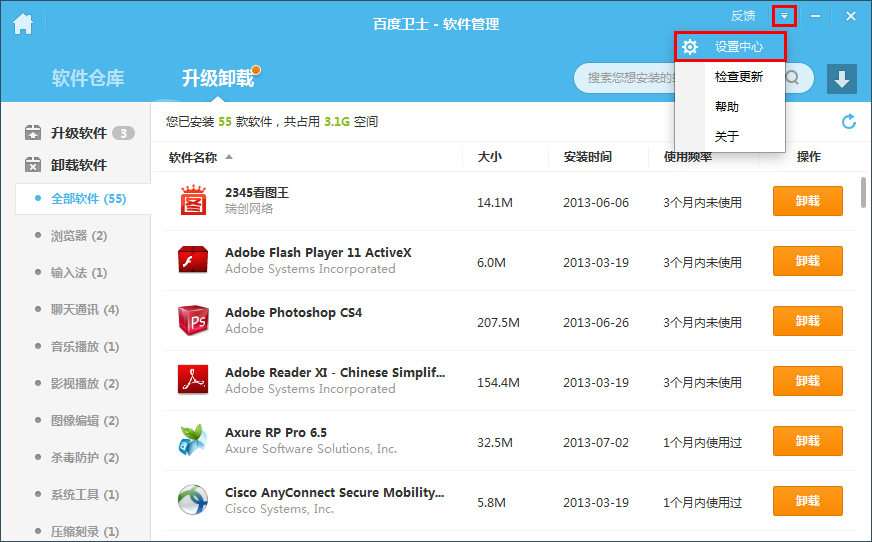
Task: Uninstall Adobe Reader XI
Action: point(807,381)
